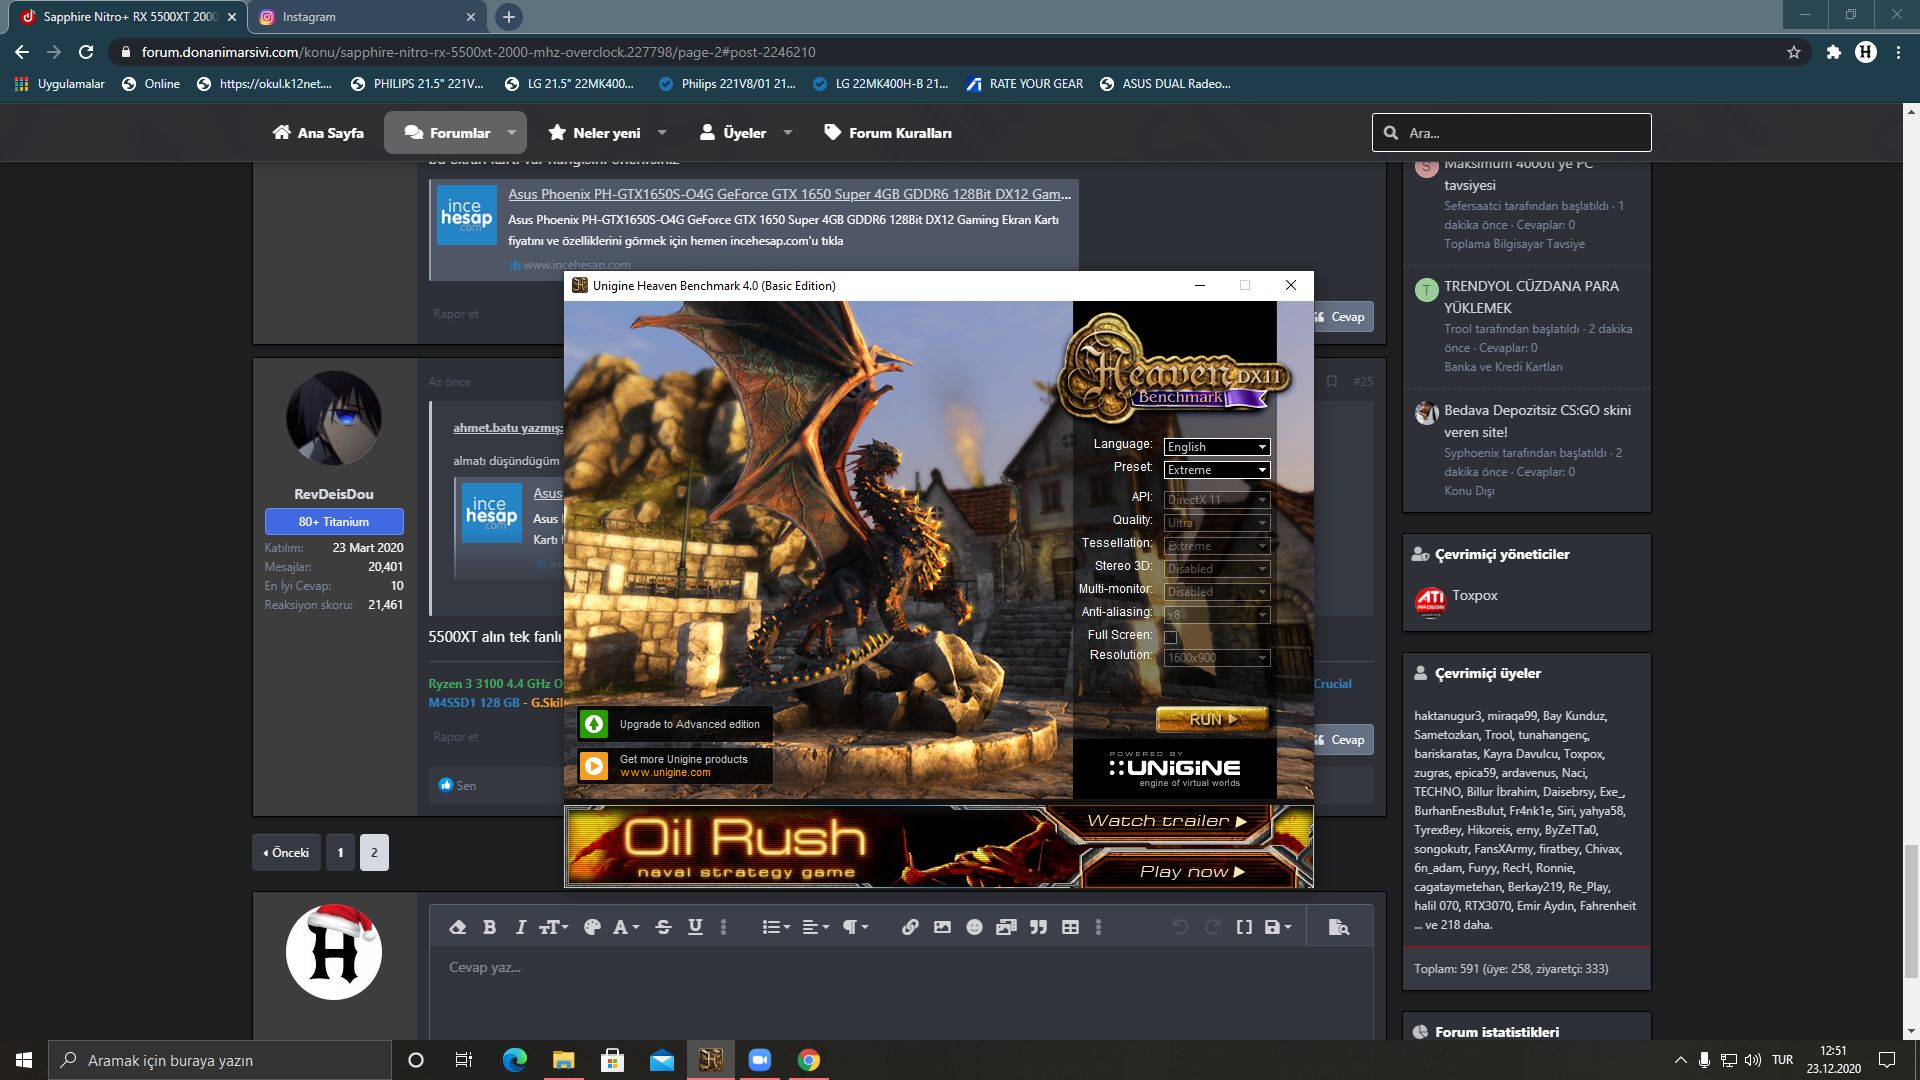Click the RUN button in Heaven Benchmark
Viewport: 1920px width, 1080px height.
click(x=1212, y=719)
